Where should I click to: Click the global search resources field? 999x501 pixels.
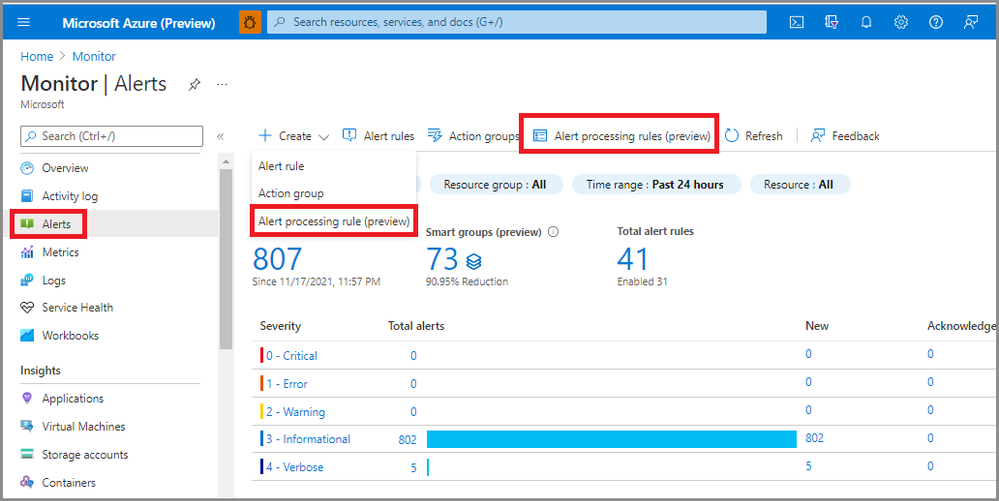517,22
